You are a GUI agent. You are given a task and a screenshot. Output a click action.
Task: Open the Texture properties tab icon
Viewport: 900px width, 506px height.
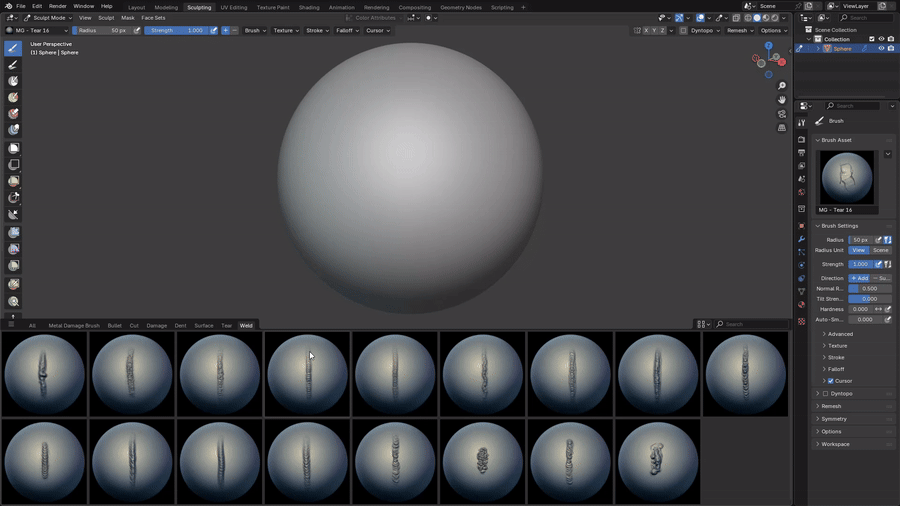pos(801,321)
